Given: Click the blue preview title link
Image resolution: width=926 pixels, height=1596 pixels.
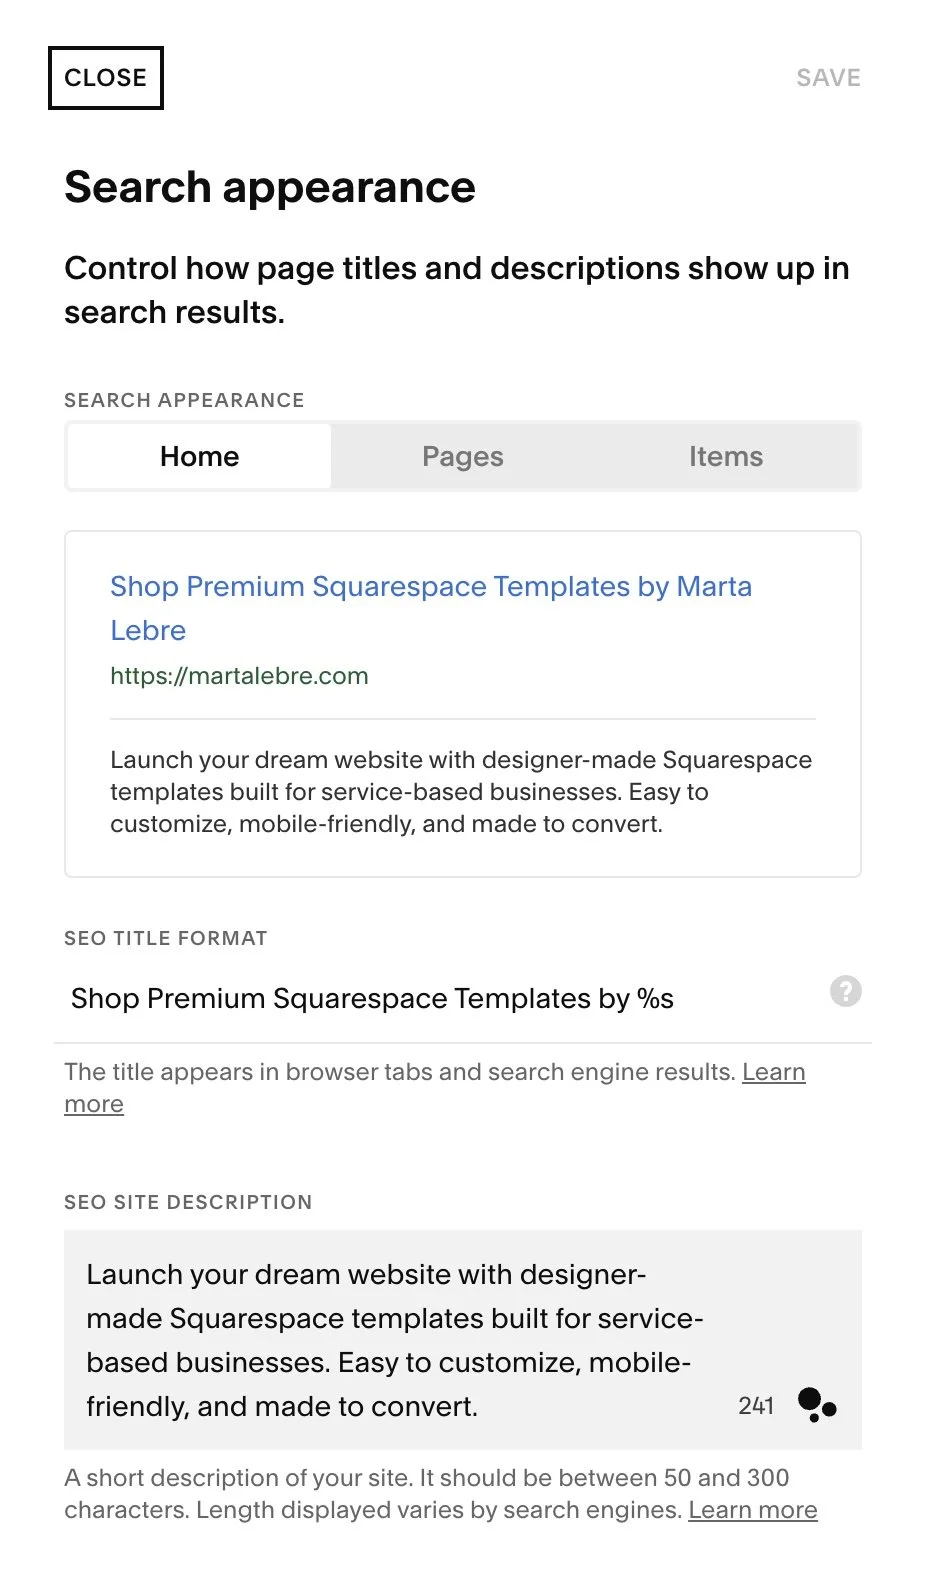Looking at the screenshot, I should pyautogui.click(x=430, y=587).
